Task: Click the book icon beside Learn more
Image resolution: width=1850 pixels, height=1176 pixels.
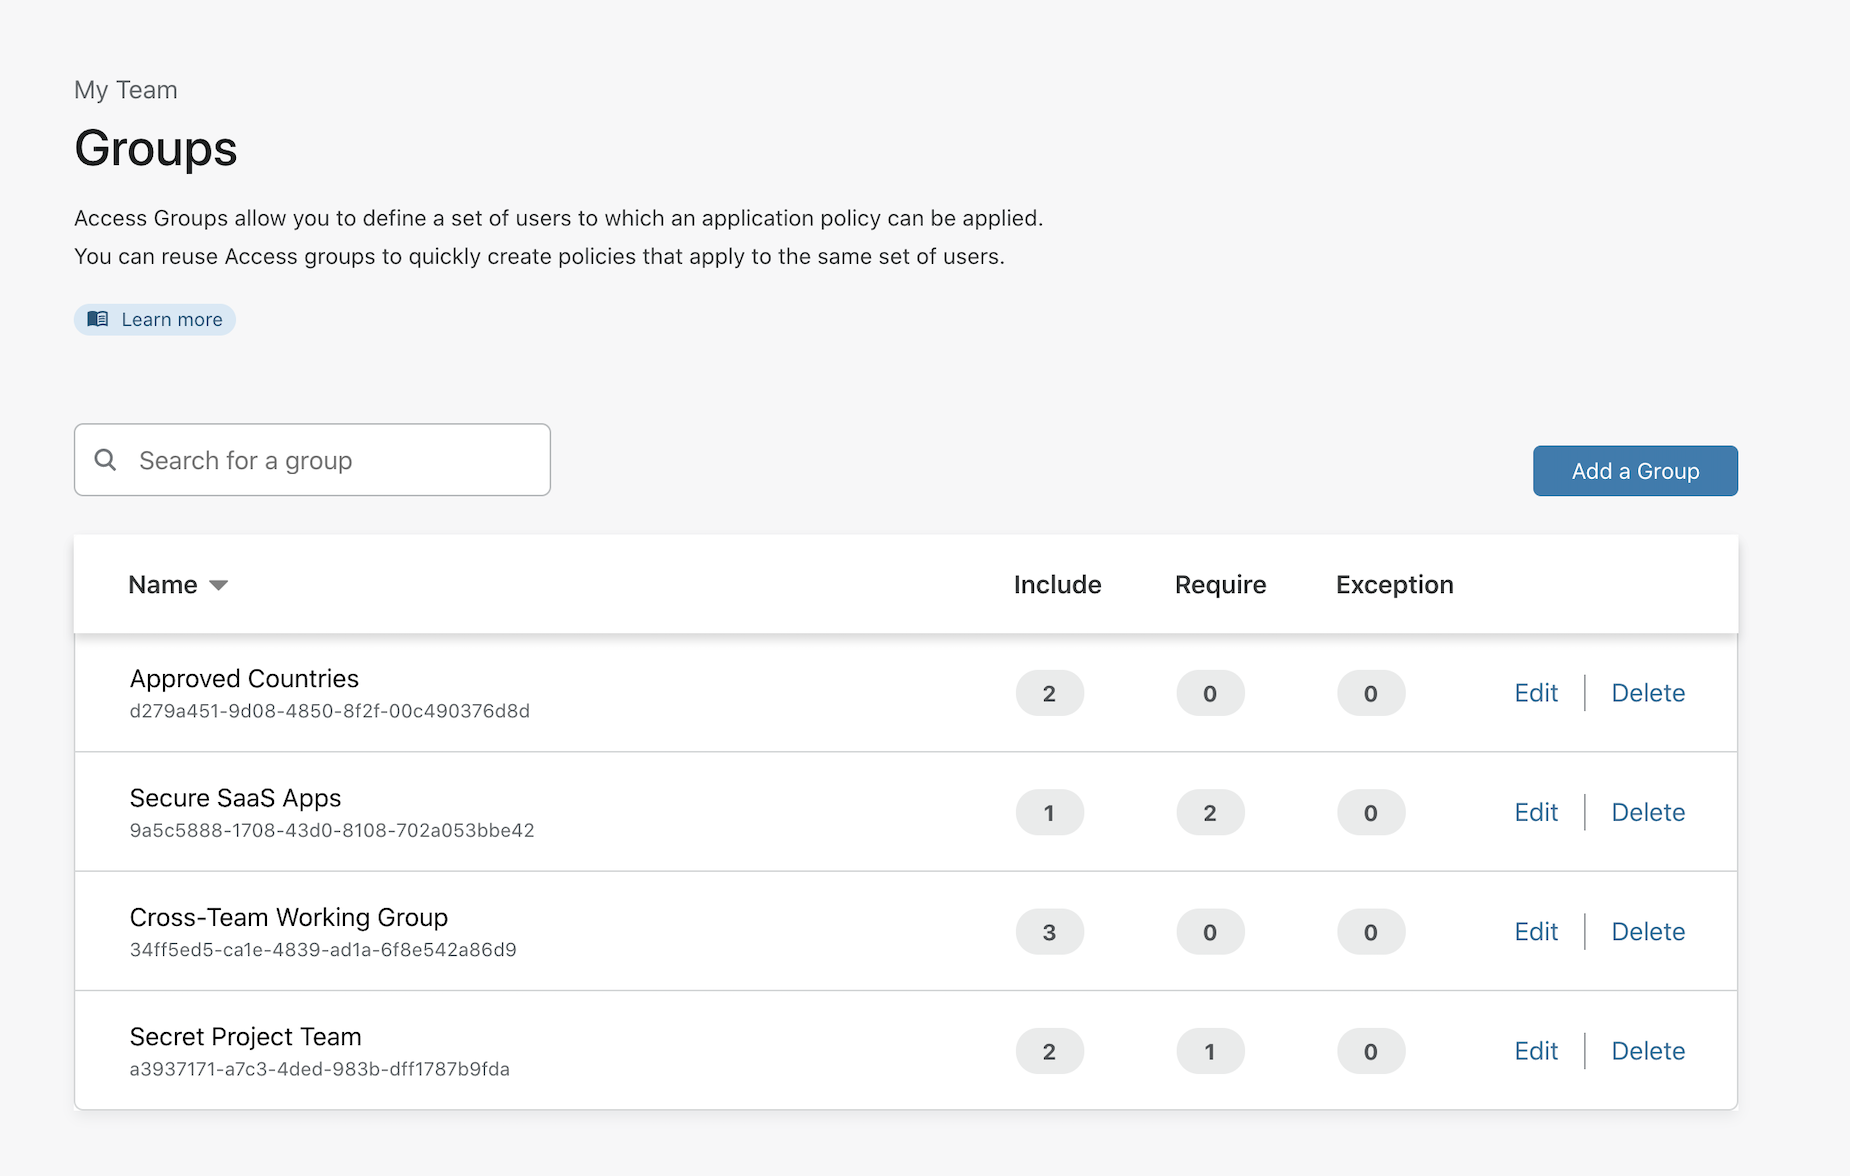Action: tap(98, 319)
